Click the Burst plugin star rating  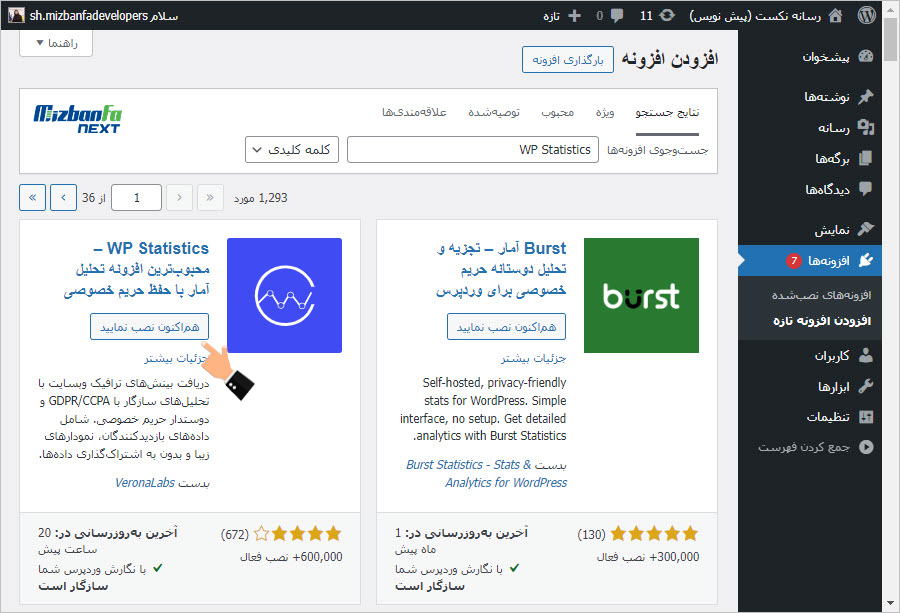(654, 534)
